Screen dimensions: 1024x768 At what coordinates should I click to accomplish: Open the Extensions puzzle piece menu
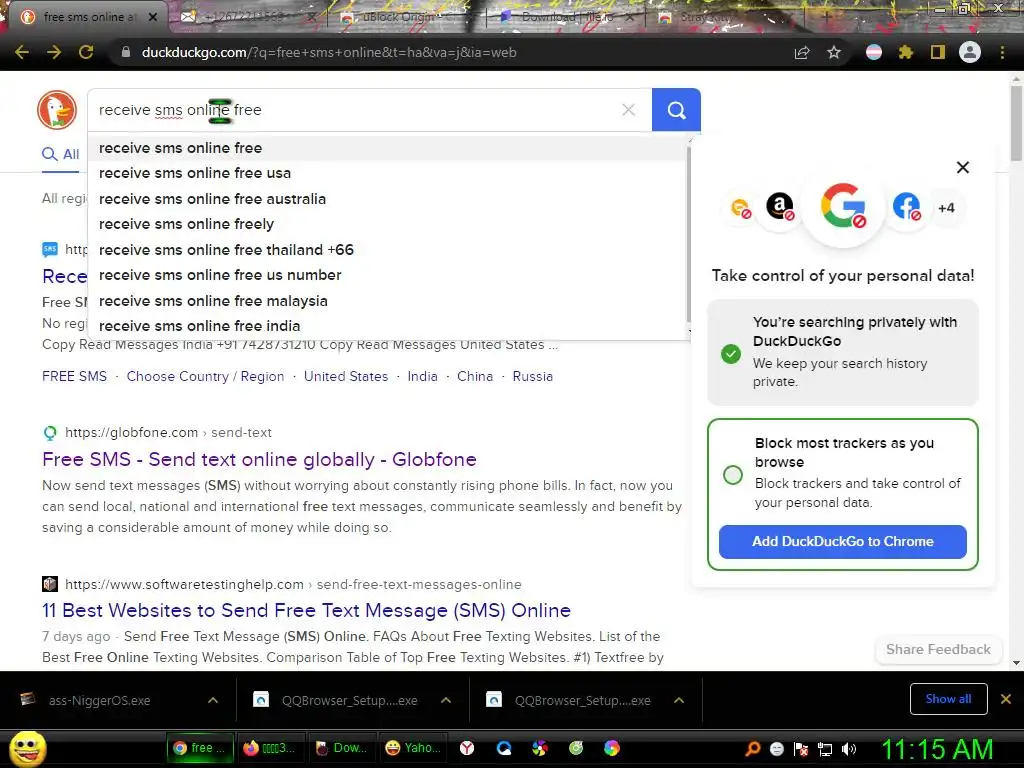tap(906, 52)
